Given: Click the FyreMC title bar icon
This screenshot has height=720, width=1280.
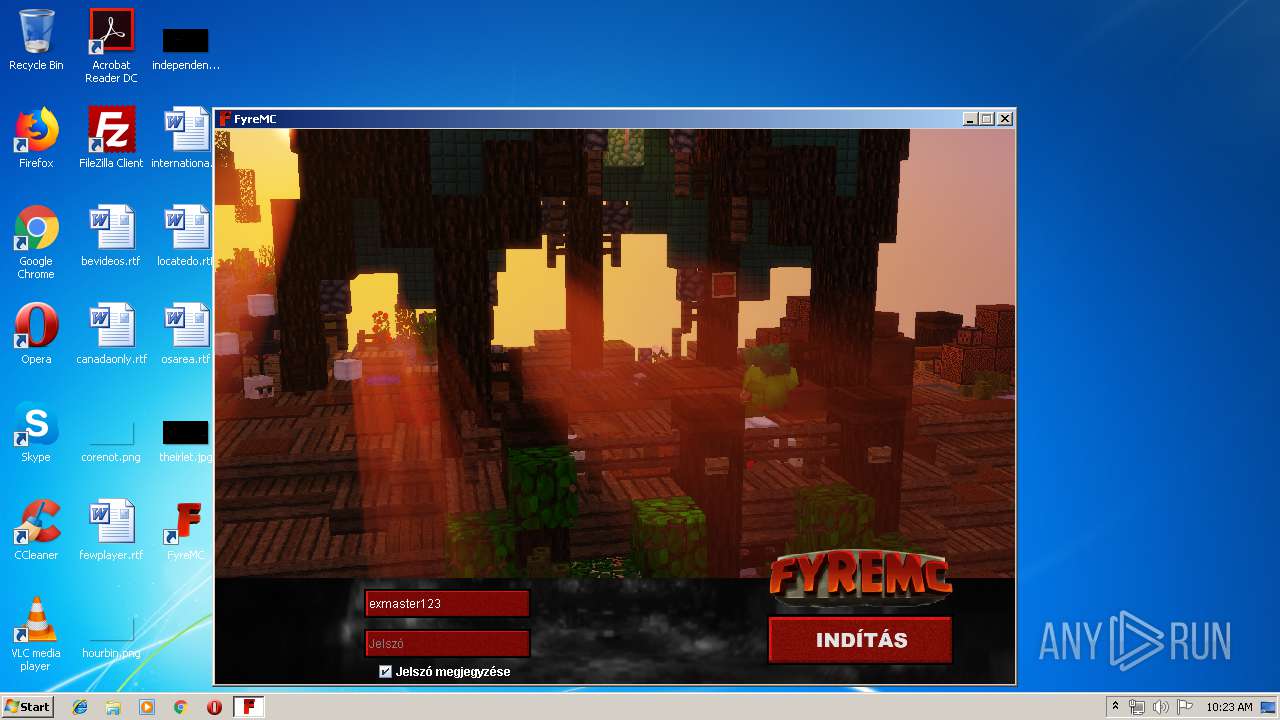Looking at the screenshot, I should click(225, 119).
